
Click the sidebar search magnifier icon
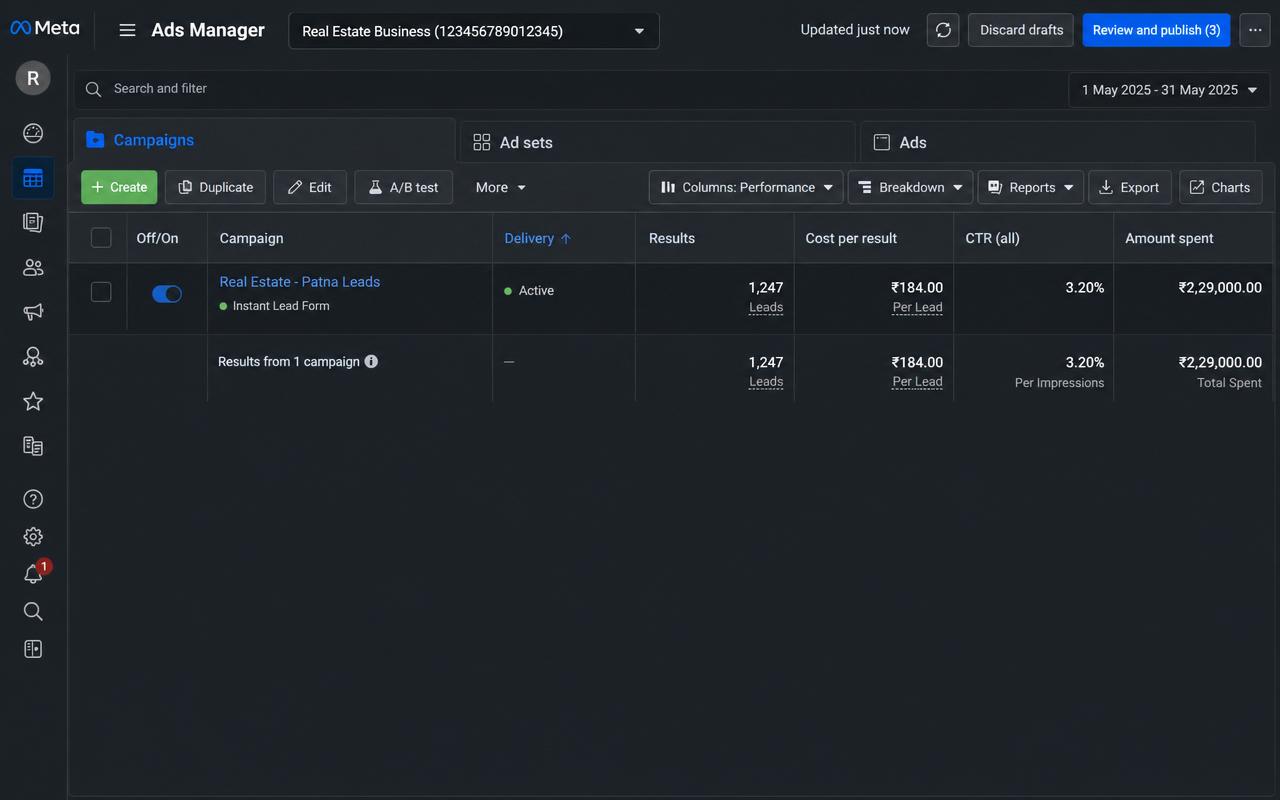33,611
